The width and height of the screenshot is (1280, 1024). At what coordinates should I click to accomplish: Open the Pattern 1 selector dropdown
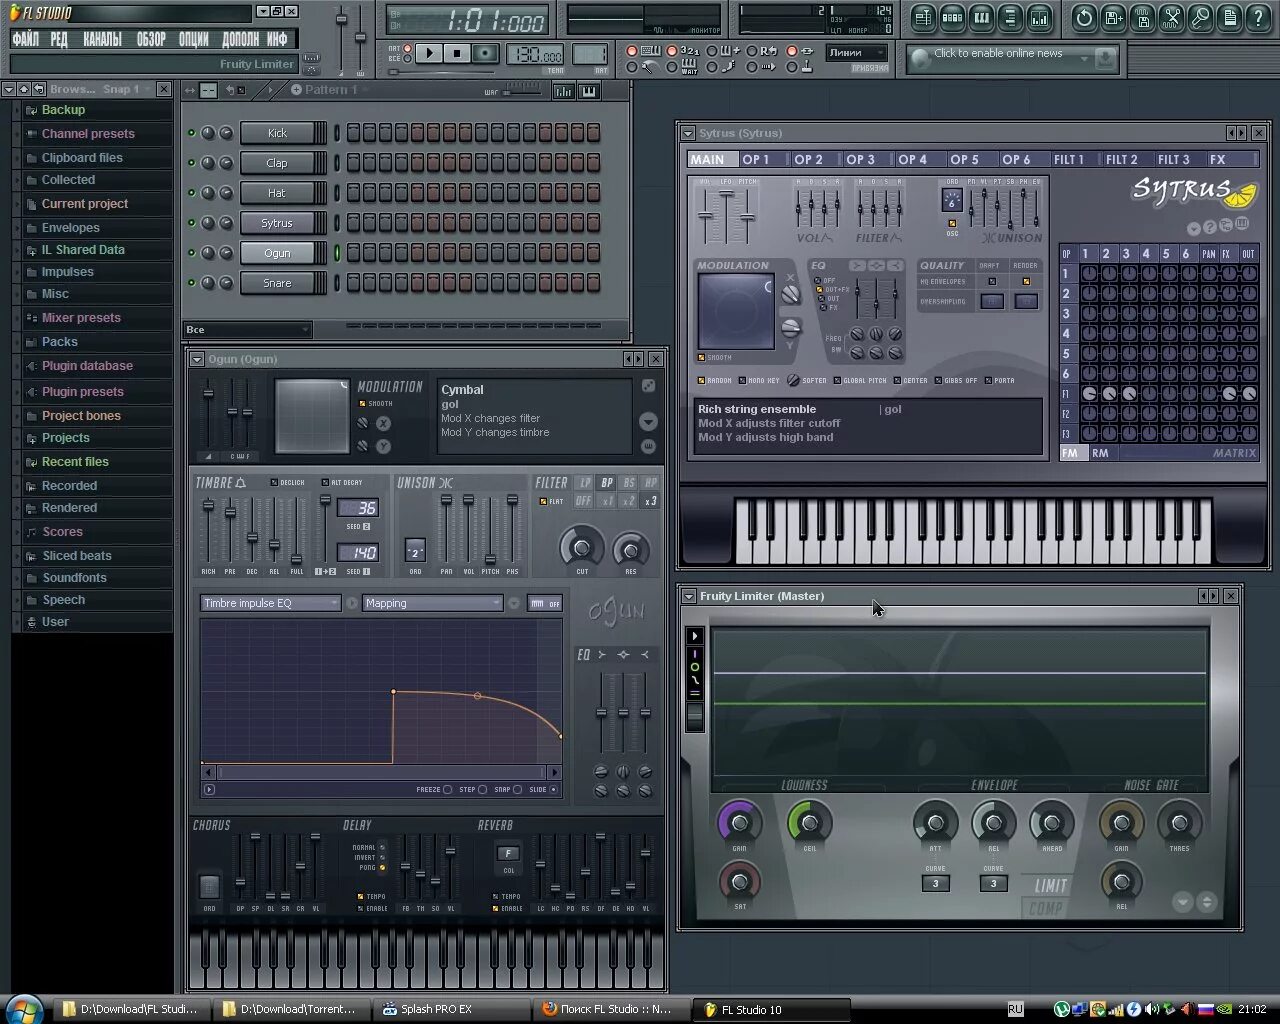[x=329, y=89]
